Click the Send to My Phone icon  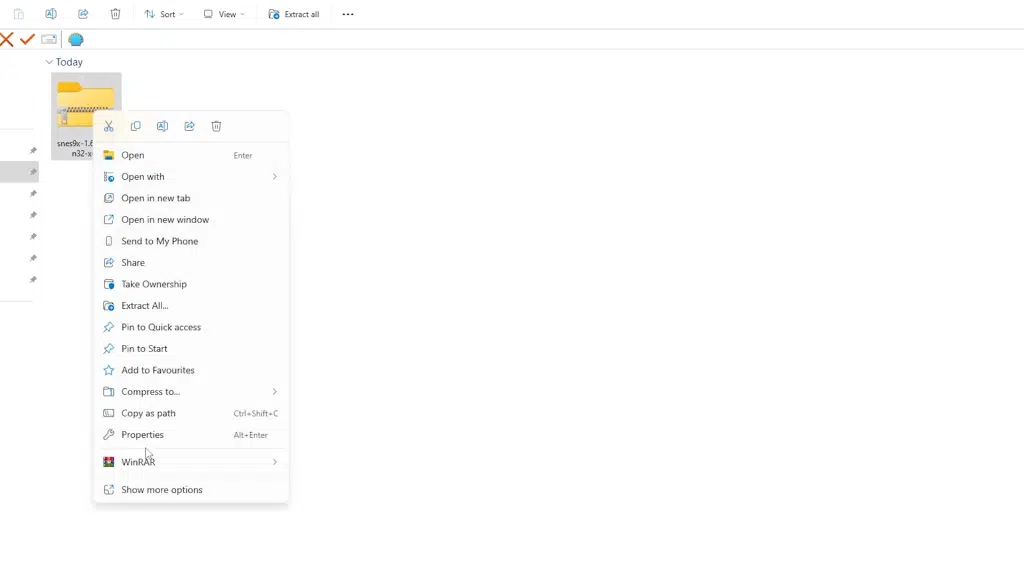click(108, 241)
